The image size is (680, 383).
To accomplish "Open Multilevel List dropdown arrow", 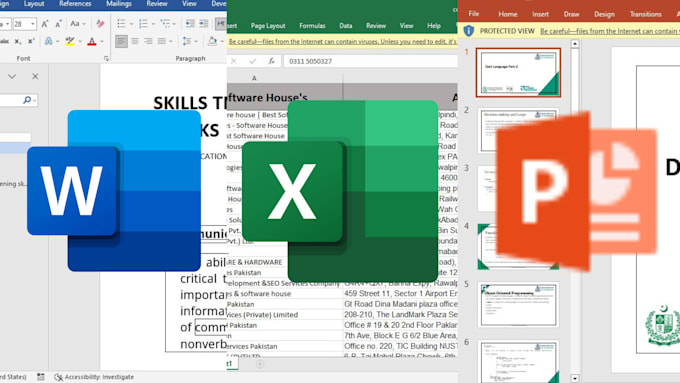I will (174, 24).
